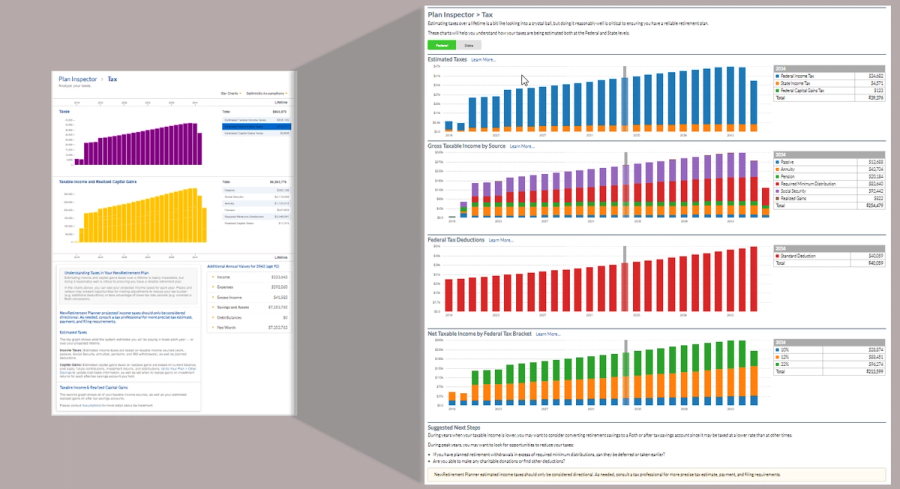Viewport: 900px width, 489px height.
Task: Select the 12% tax bracket legend row
Action: (x=829, y=357)
